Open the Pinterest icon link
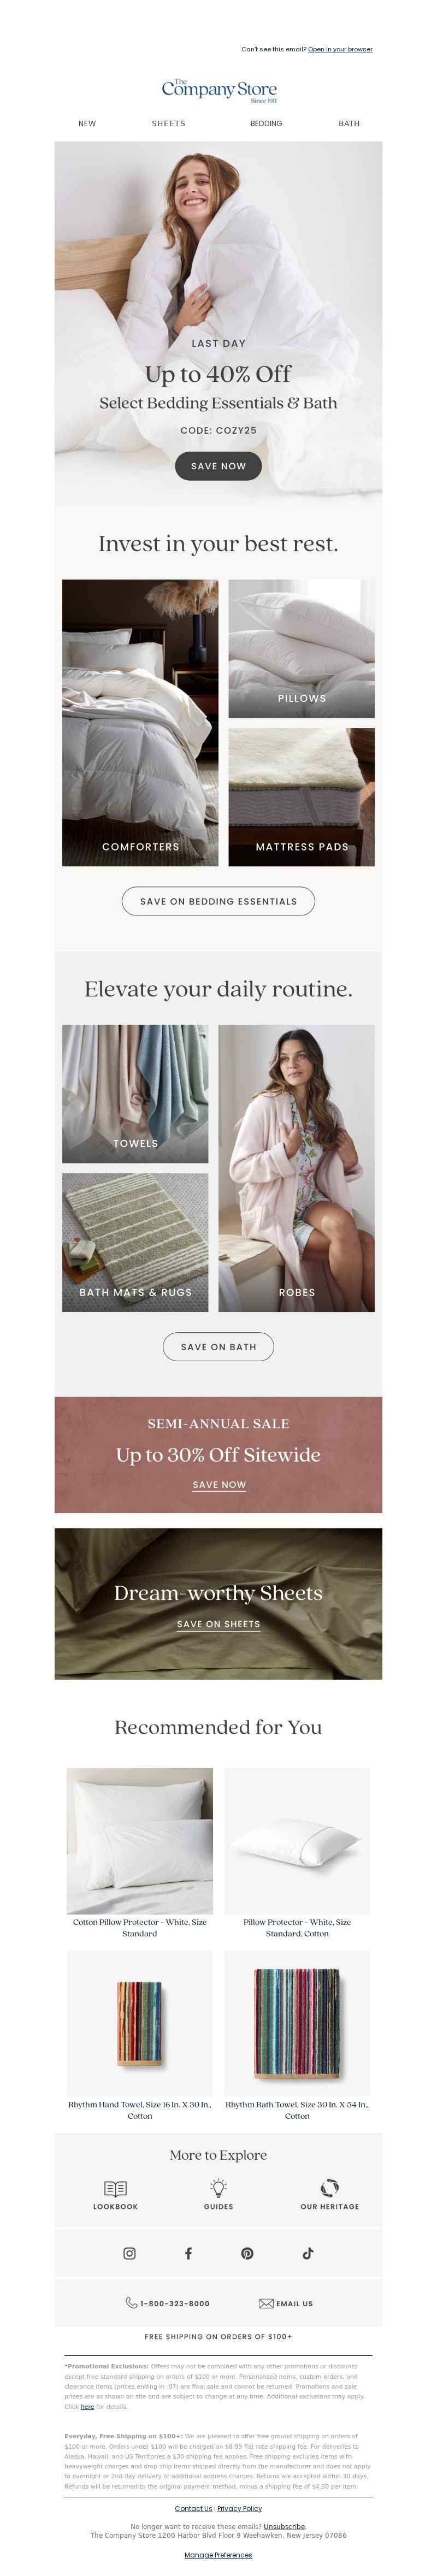 click(247, 2253)
